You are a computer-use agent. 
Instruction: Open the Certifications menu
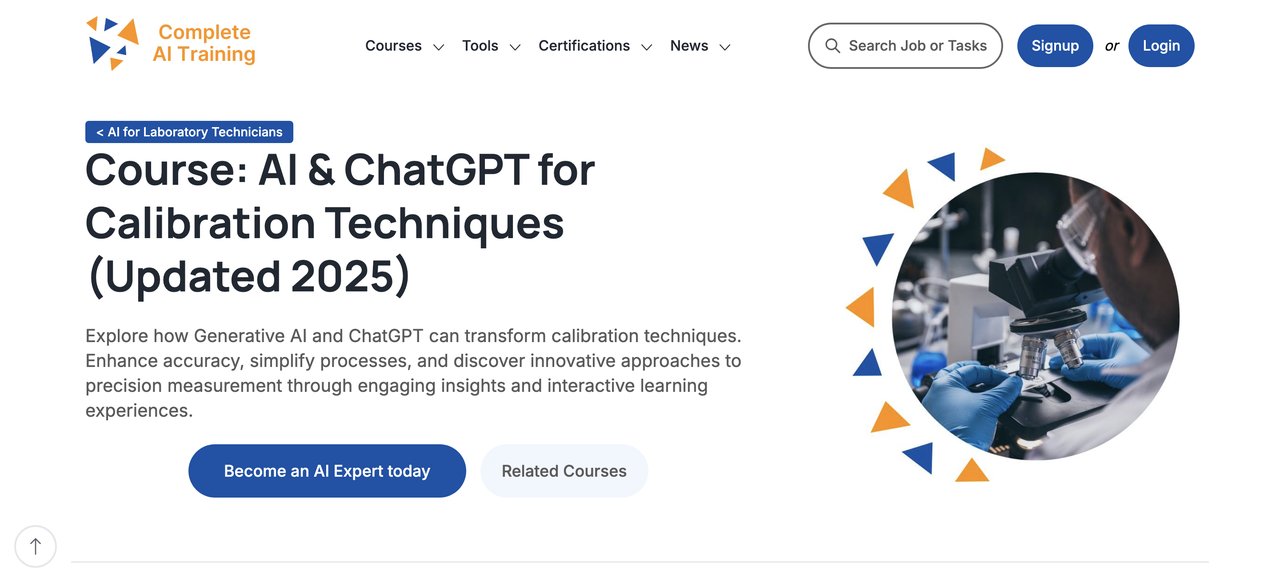click(584, 46)
